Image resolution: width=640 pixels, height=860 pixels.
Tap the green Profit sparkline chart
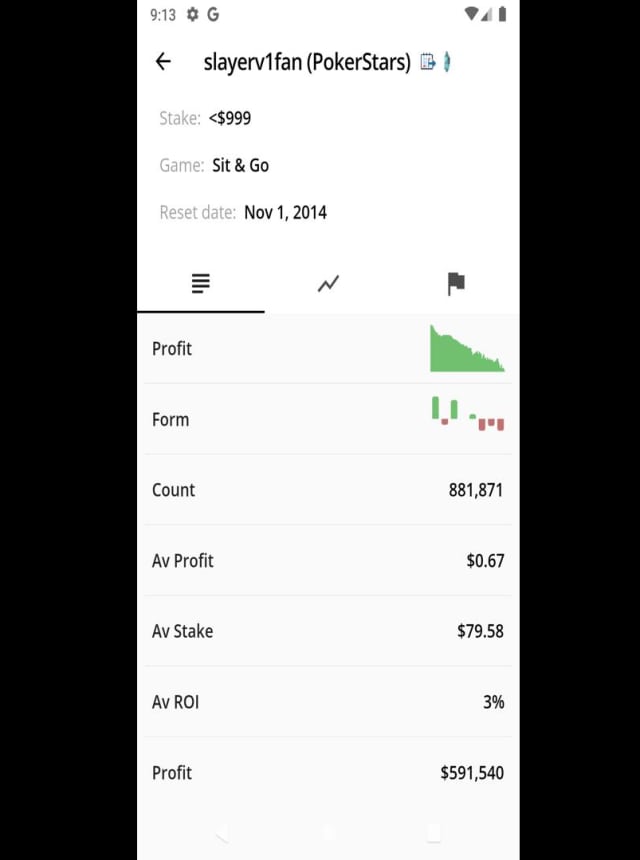[467, 349]
